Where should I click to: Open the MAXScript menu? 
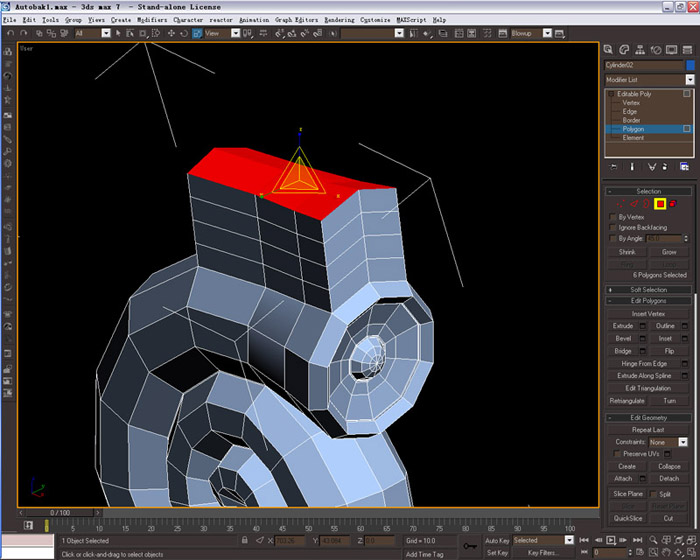tap(411, 20)
